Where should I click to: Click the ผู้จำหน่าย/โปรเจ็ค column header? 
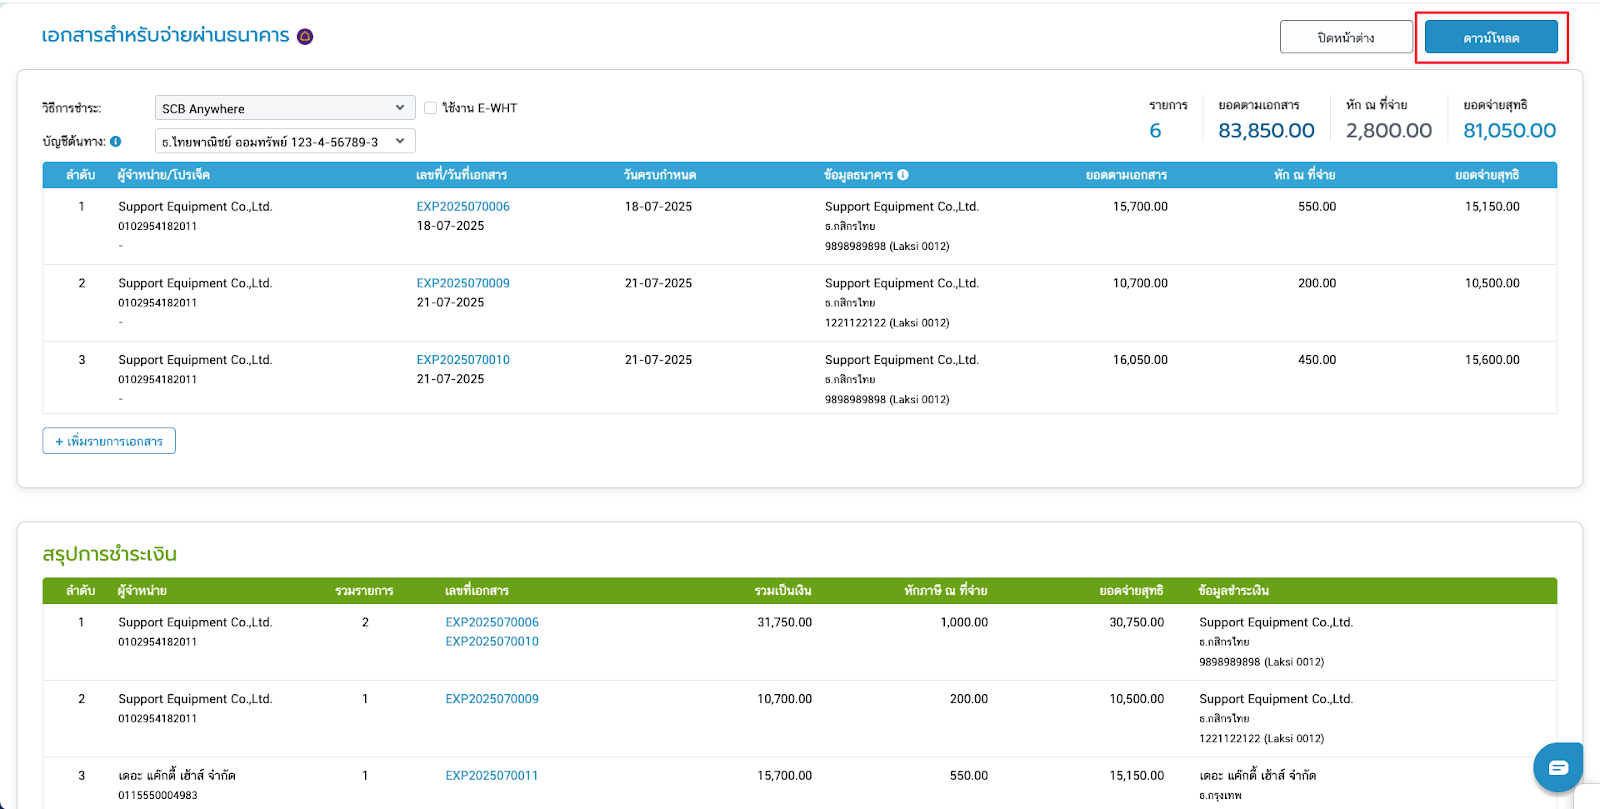click(163, 175)
